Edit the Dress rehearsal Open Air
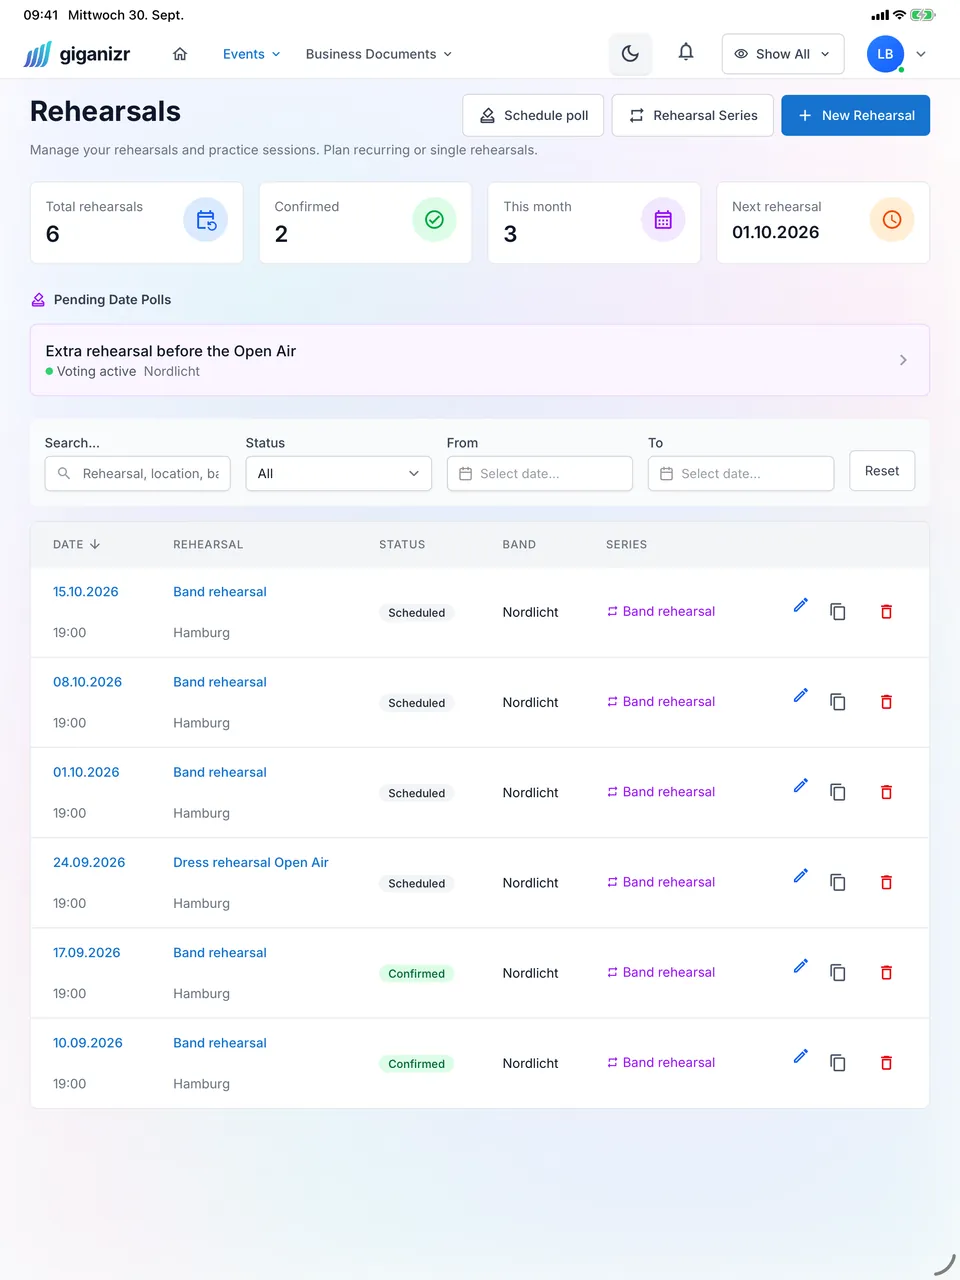 [801, 875]
